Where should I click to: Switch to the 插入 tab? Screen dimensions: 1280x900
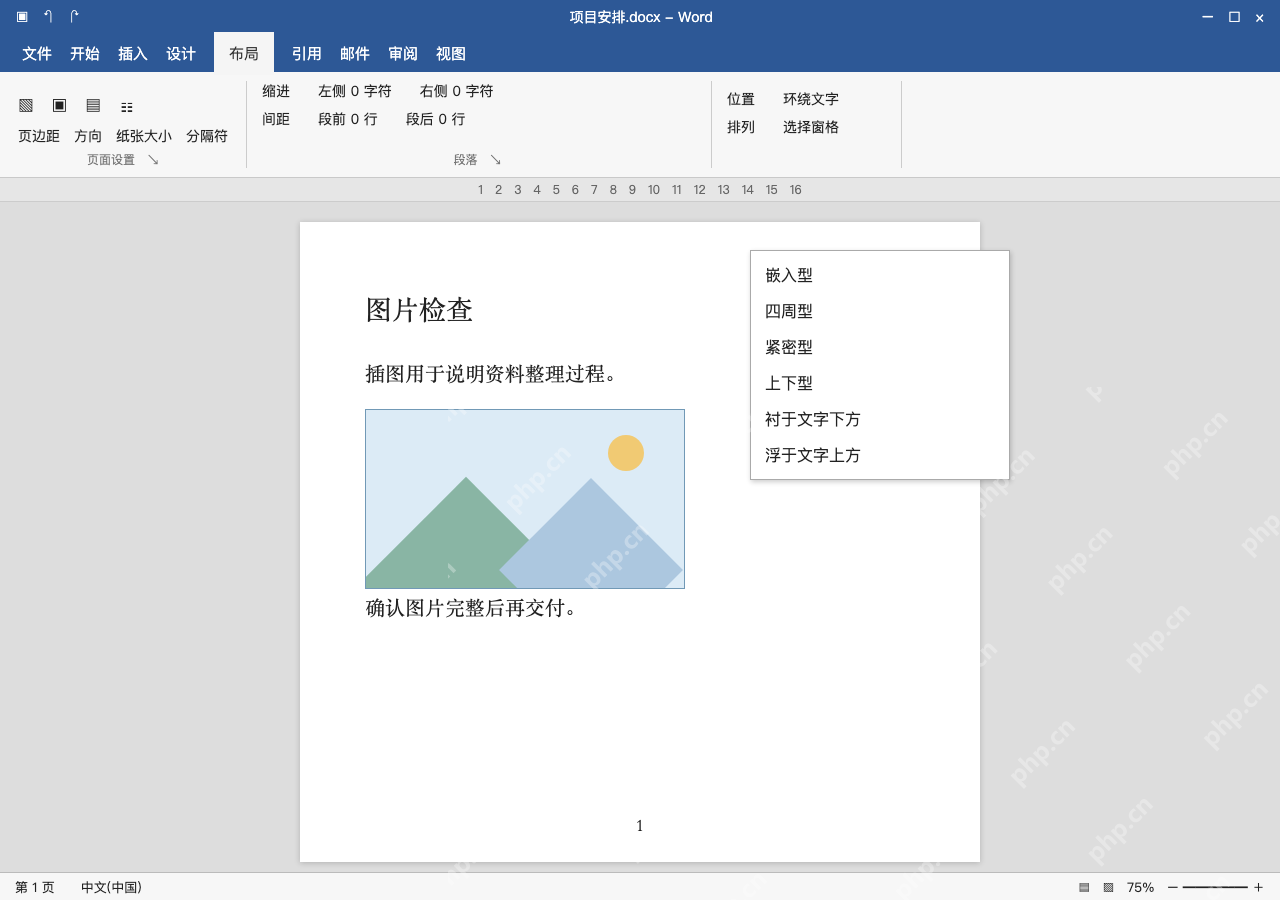[133, 54]
